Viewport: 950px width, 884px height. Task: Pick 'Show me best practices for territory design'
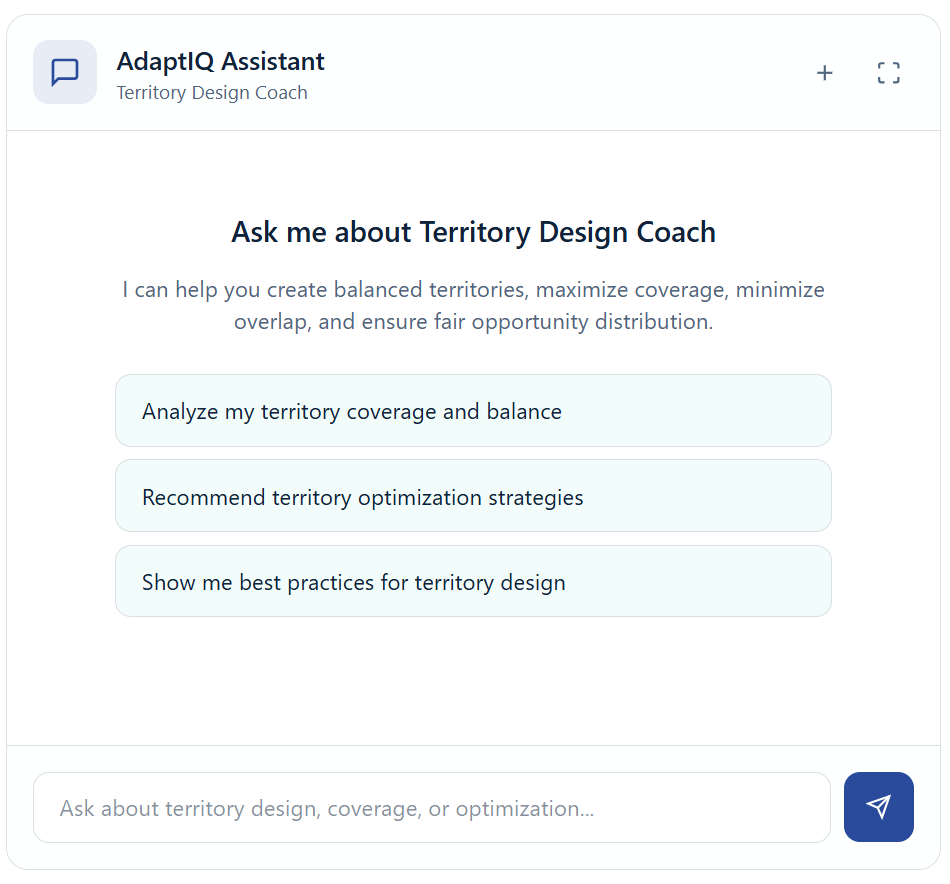coord(473,581)
